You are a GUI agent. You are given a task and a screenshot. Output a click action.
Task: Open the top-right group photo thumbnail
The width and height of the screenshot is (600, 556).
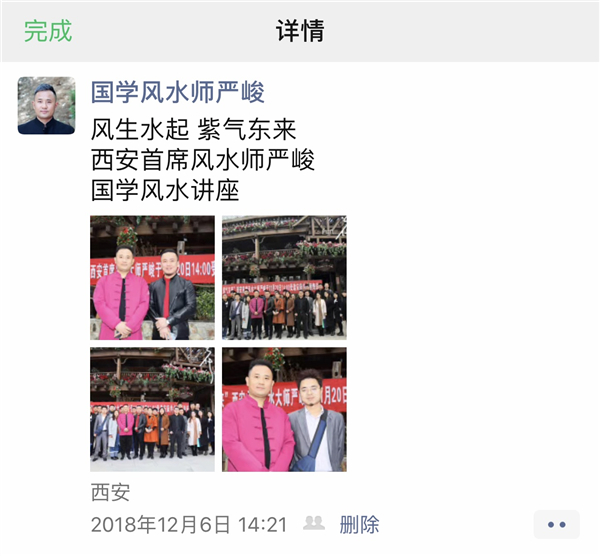[284, 278]
